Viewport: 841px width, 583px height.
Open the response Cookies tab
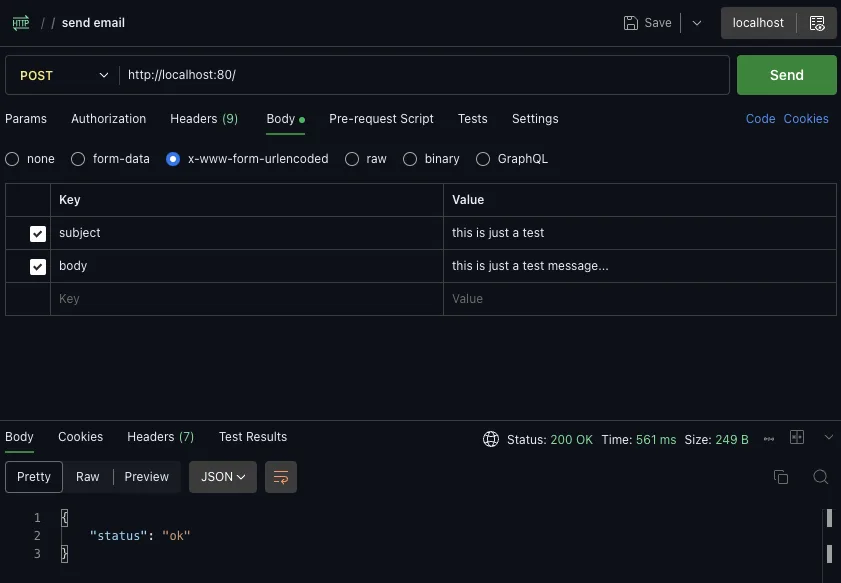pyautogui.click(x=80, y=437)
